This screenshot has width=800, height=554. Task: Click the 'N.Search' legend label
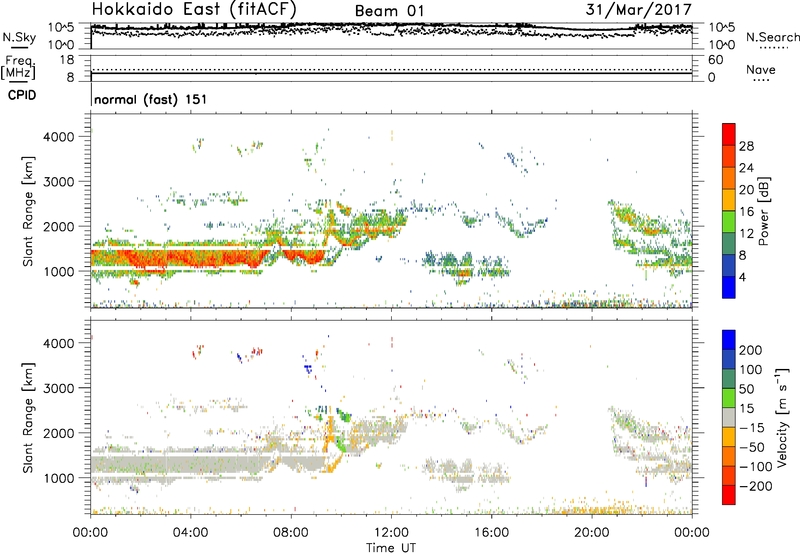pyautogui.click(x=772, y=37)
